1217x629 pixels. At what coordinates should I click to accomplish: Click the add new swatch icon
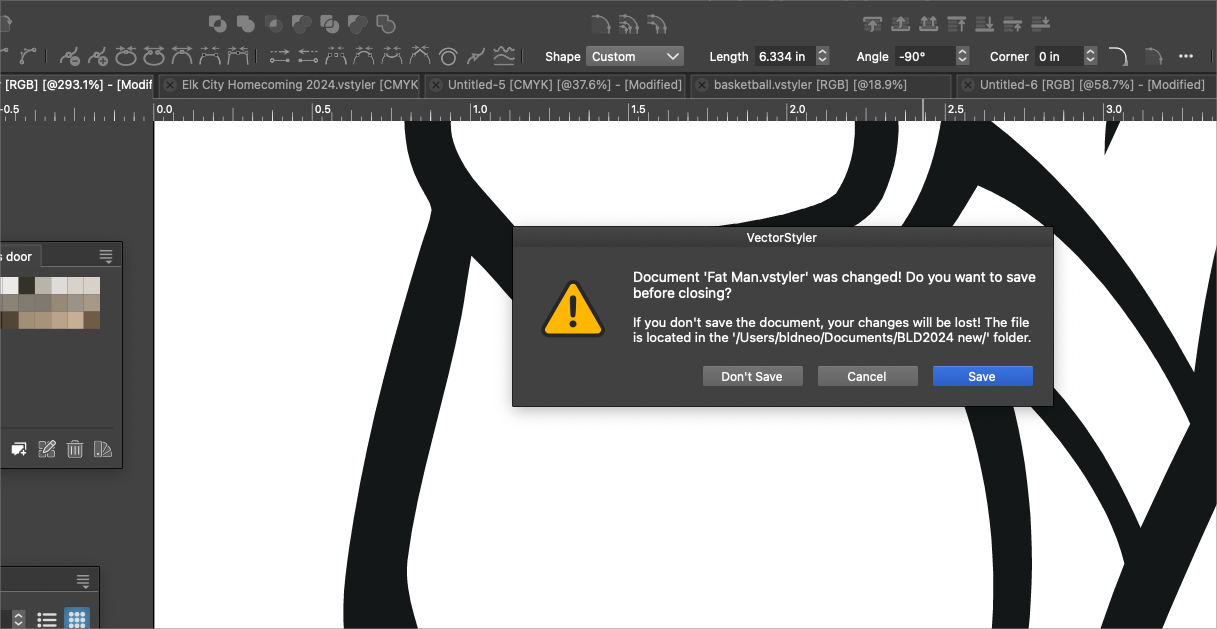click(x=19, y=449)
